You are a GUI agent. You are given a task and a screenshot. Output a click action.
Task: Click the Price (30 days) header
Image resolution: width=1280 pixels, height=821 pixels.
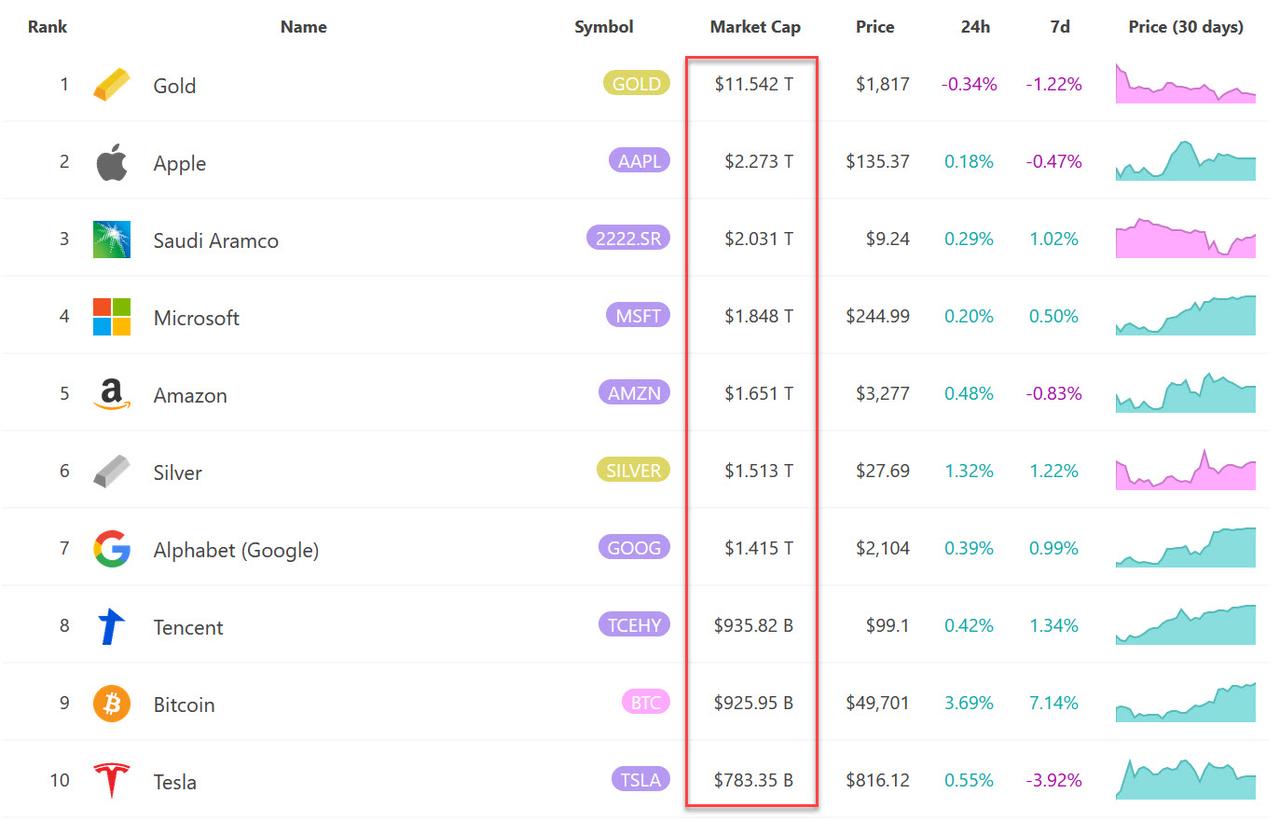point(1186,27)
